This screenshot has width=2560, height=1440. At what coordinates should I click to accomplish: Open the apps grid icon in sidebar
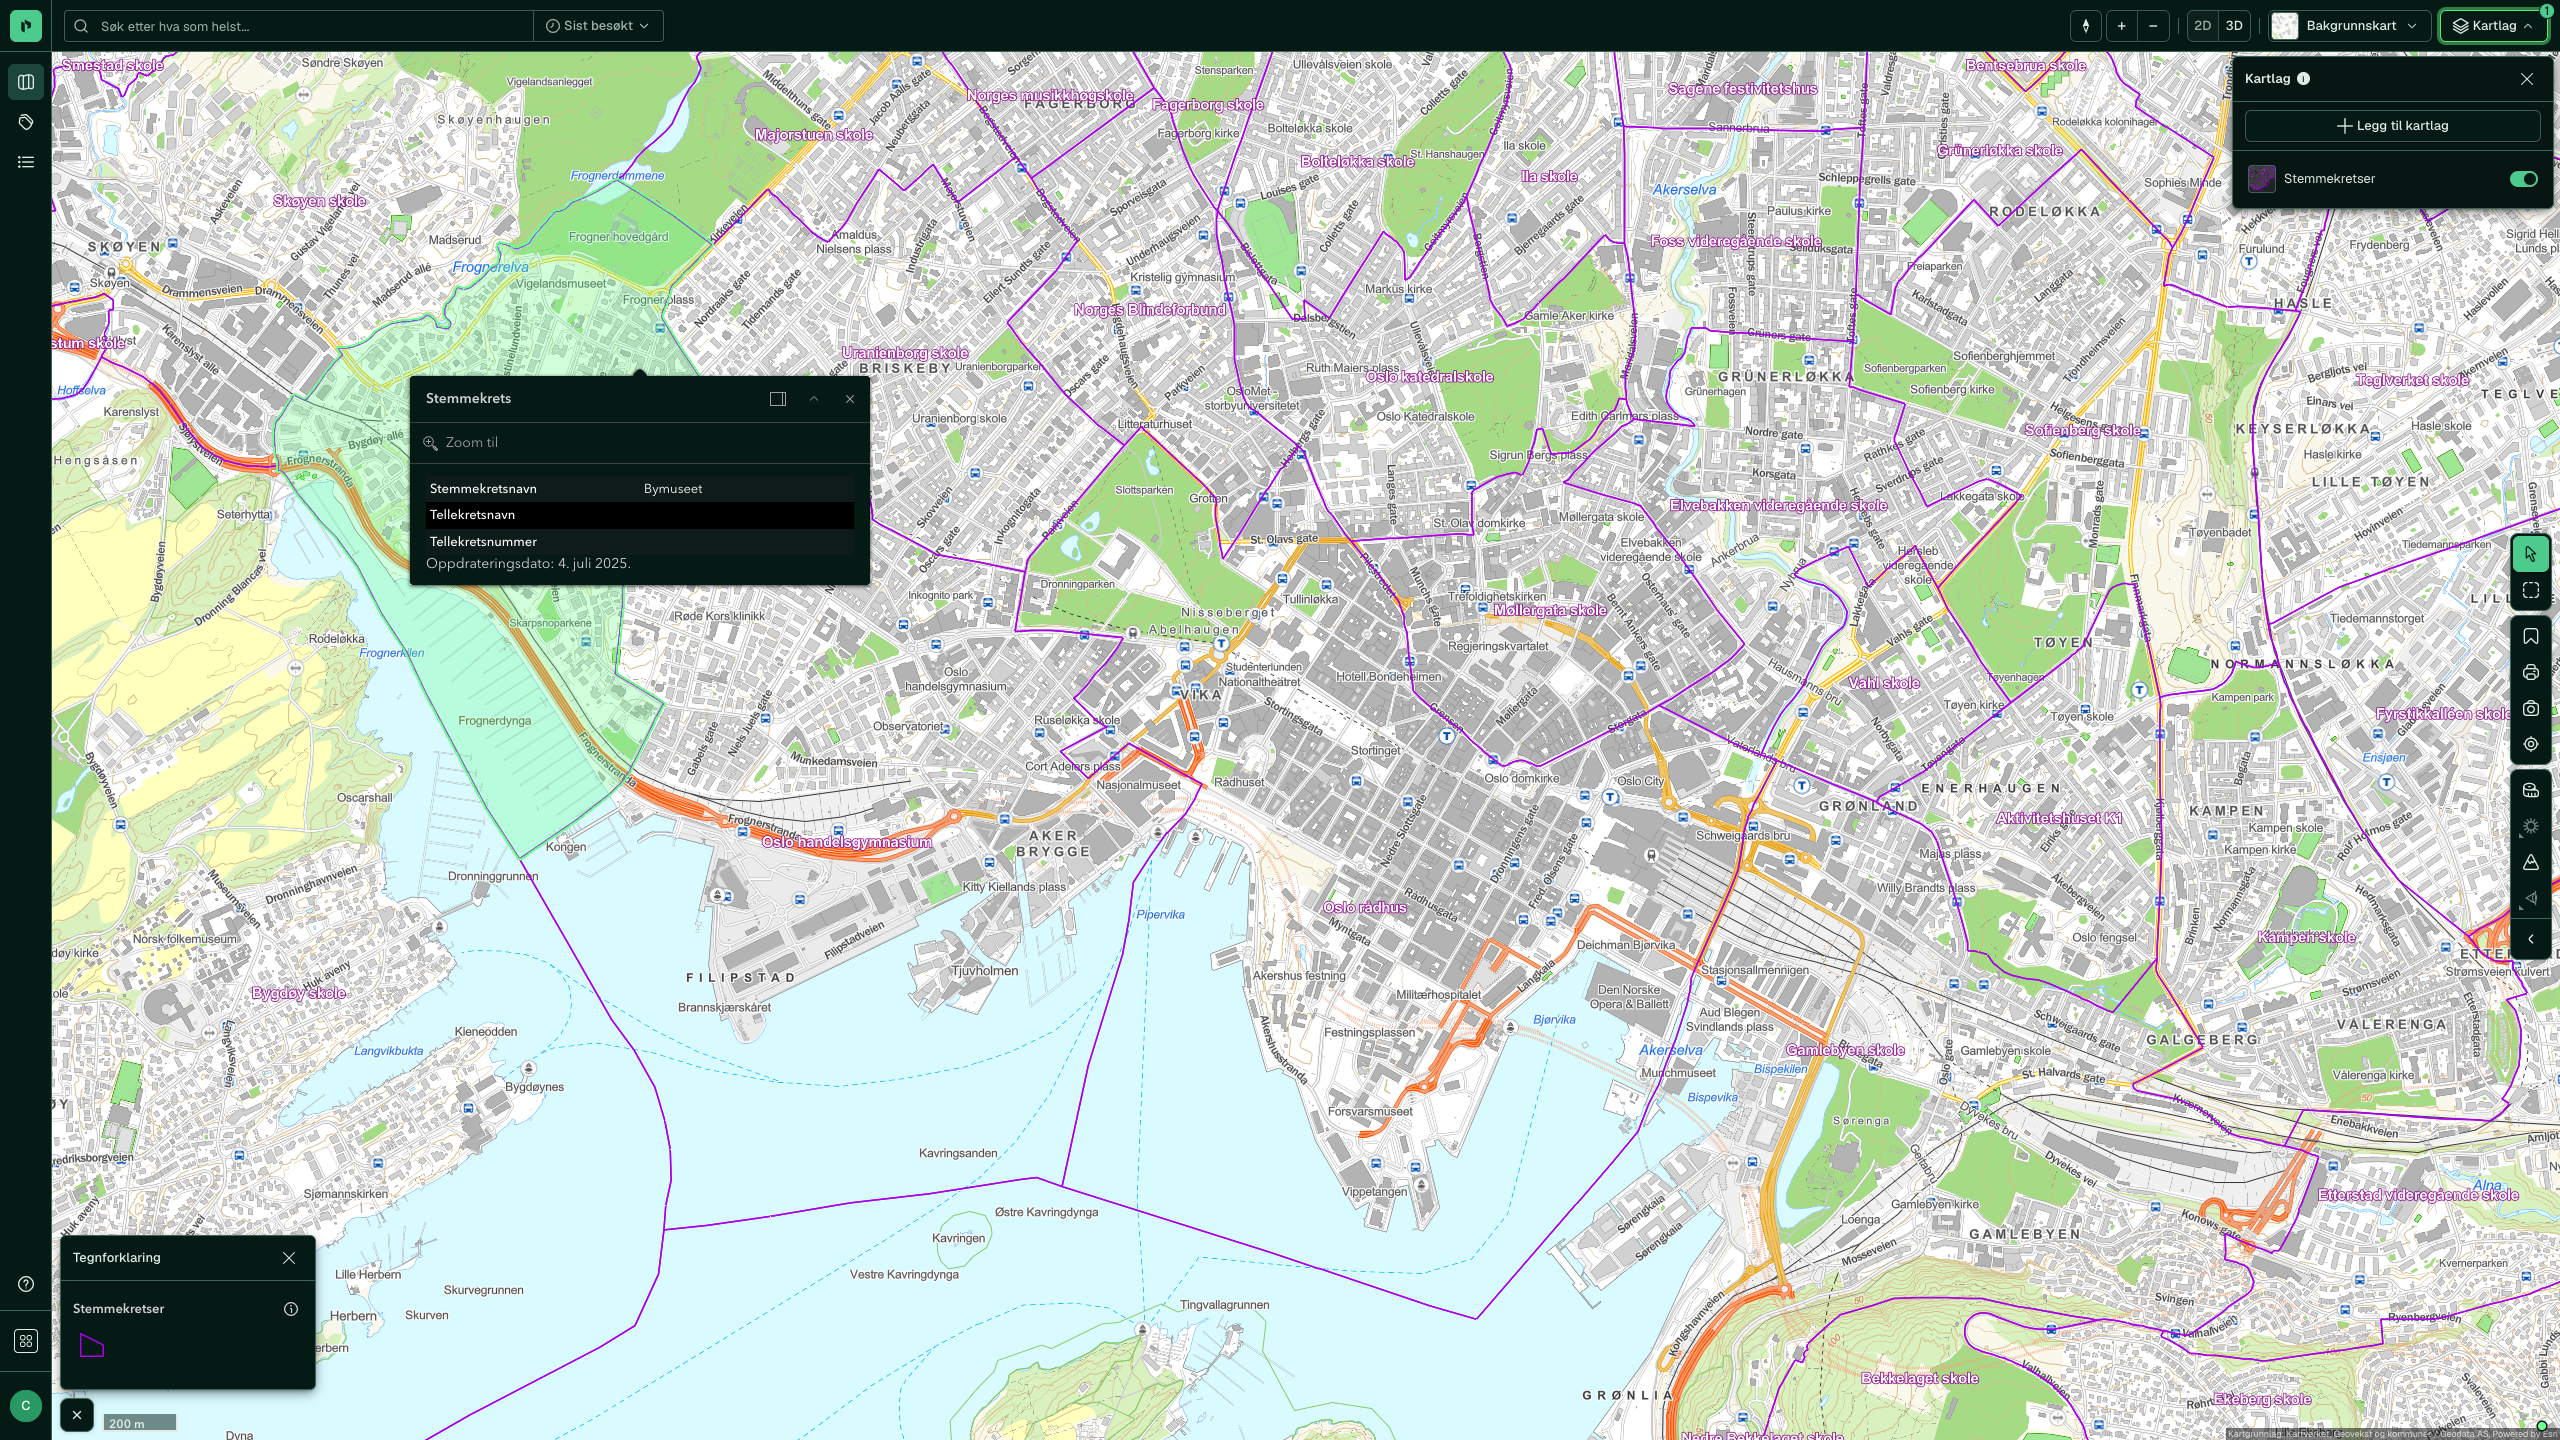(26, 1341)
